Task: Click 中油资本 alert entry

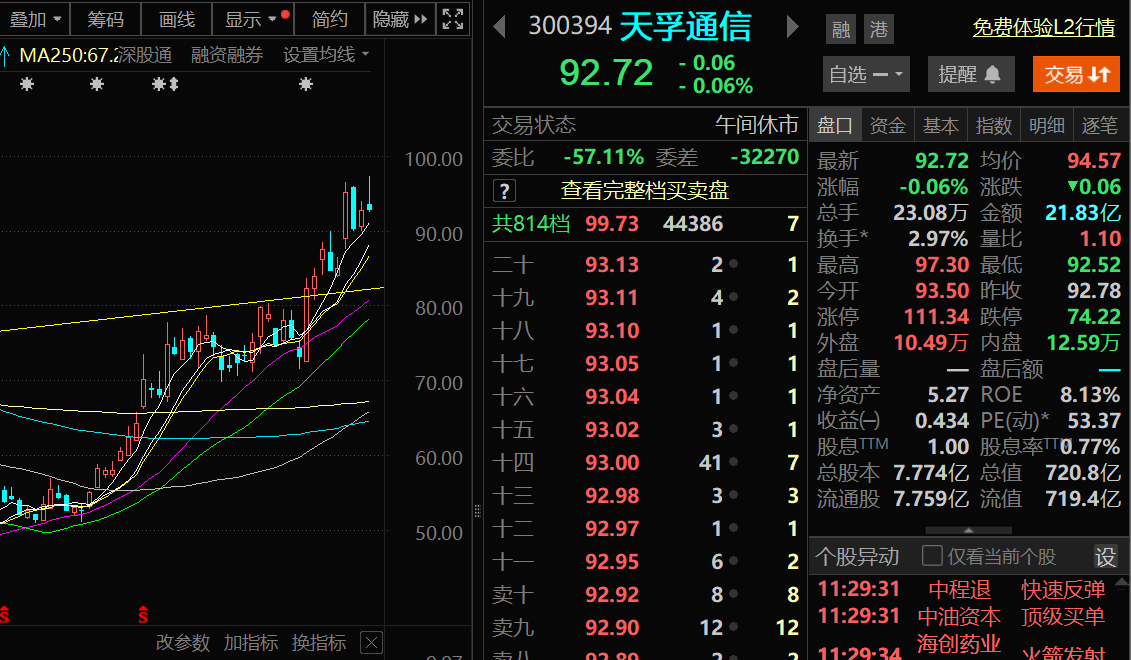Action: [x=959, y=617]
